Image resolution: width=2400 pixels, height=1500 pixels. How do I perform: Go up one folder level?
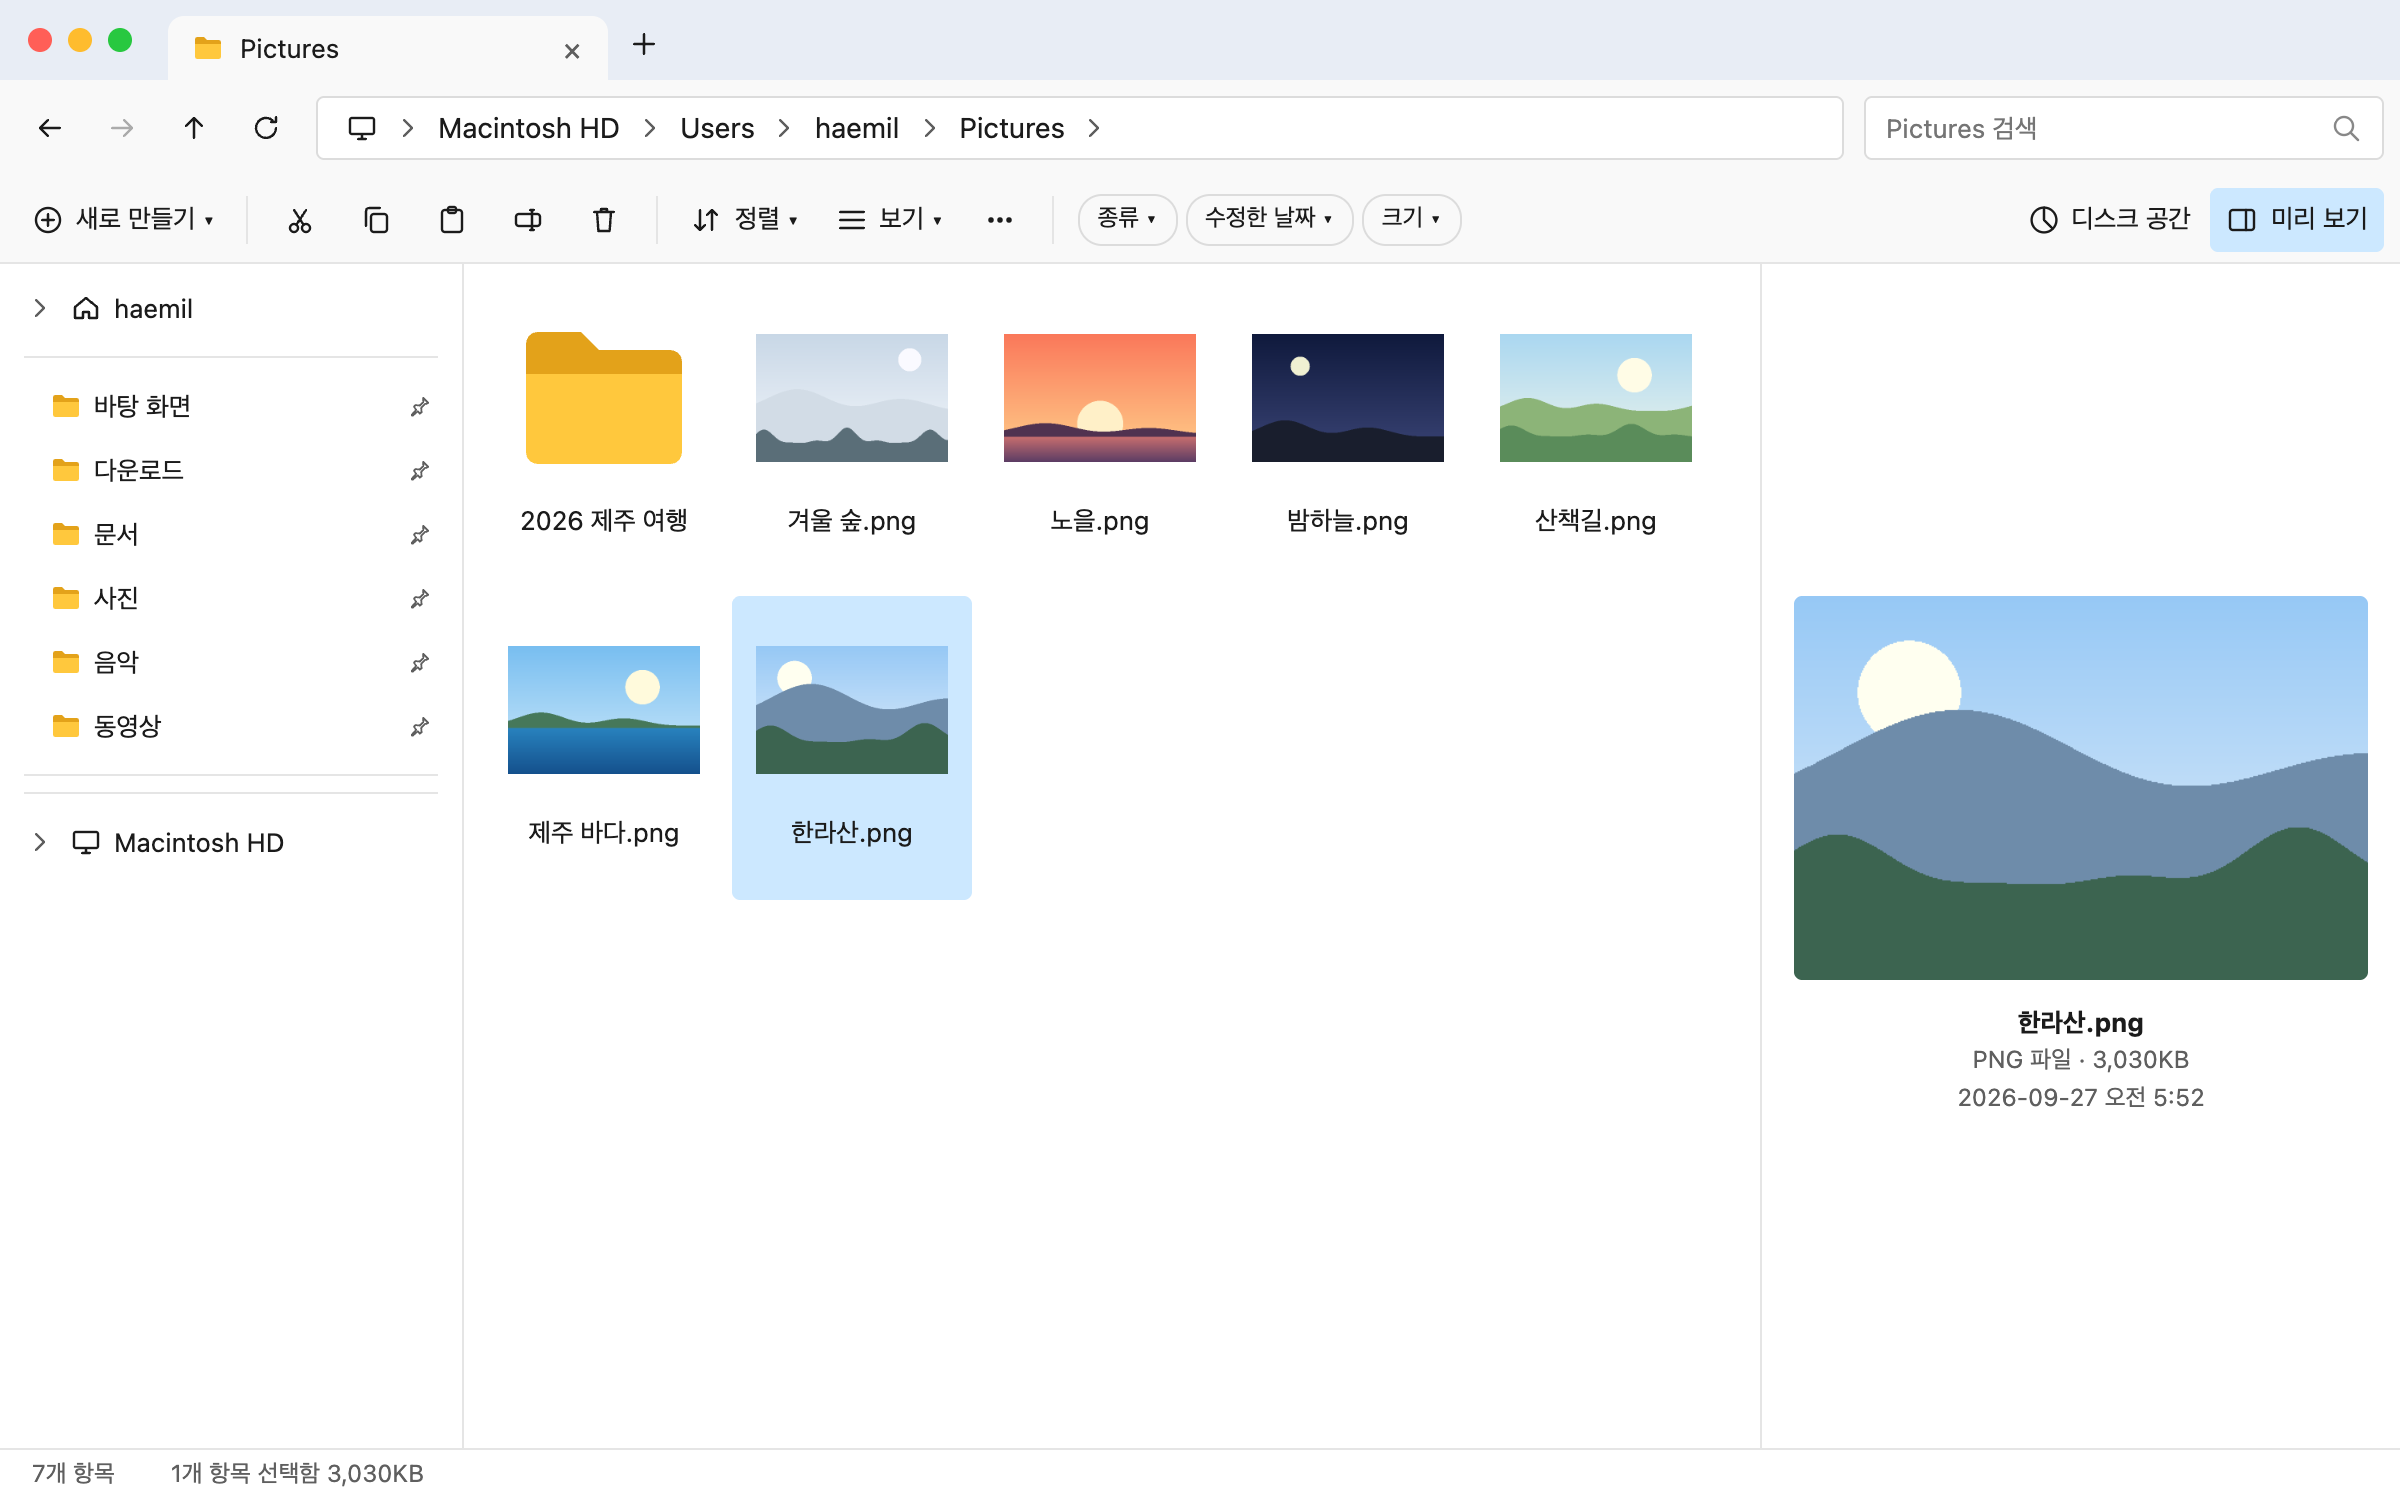(x=193, y=128)
